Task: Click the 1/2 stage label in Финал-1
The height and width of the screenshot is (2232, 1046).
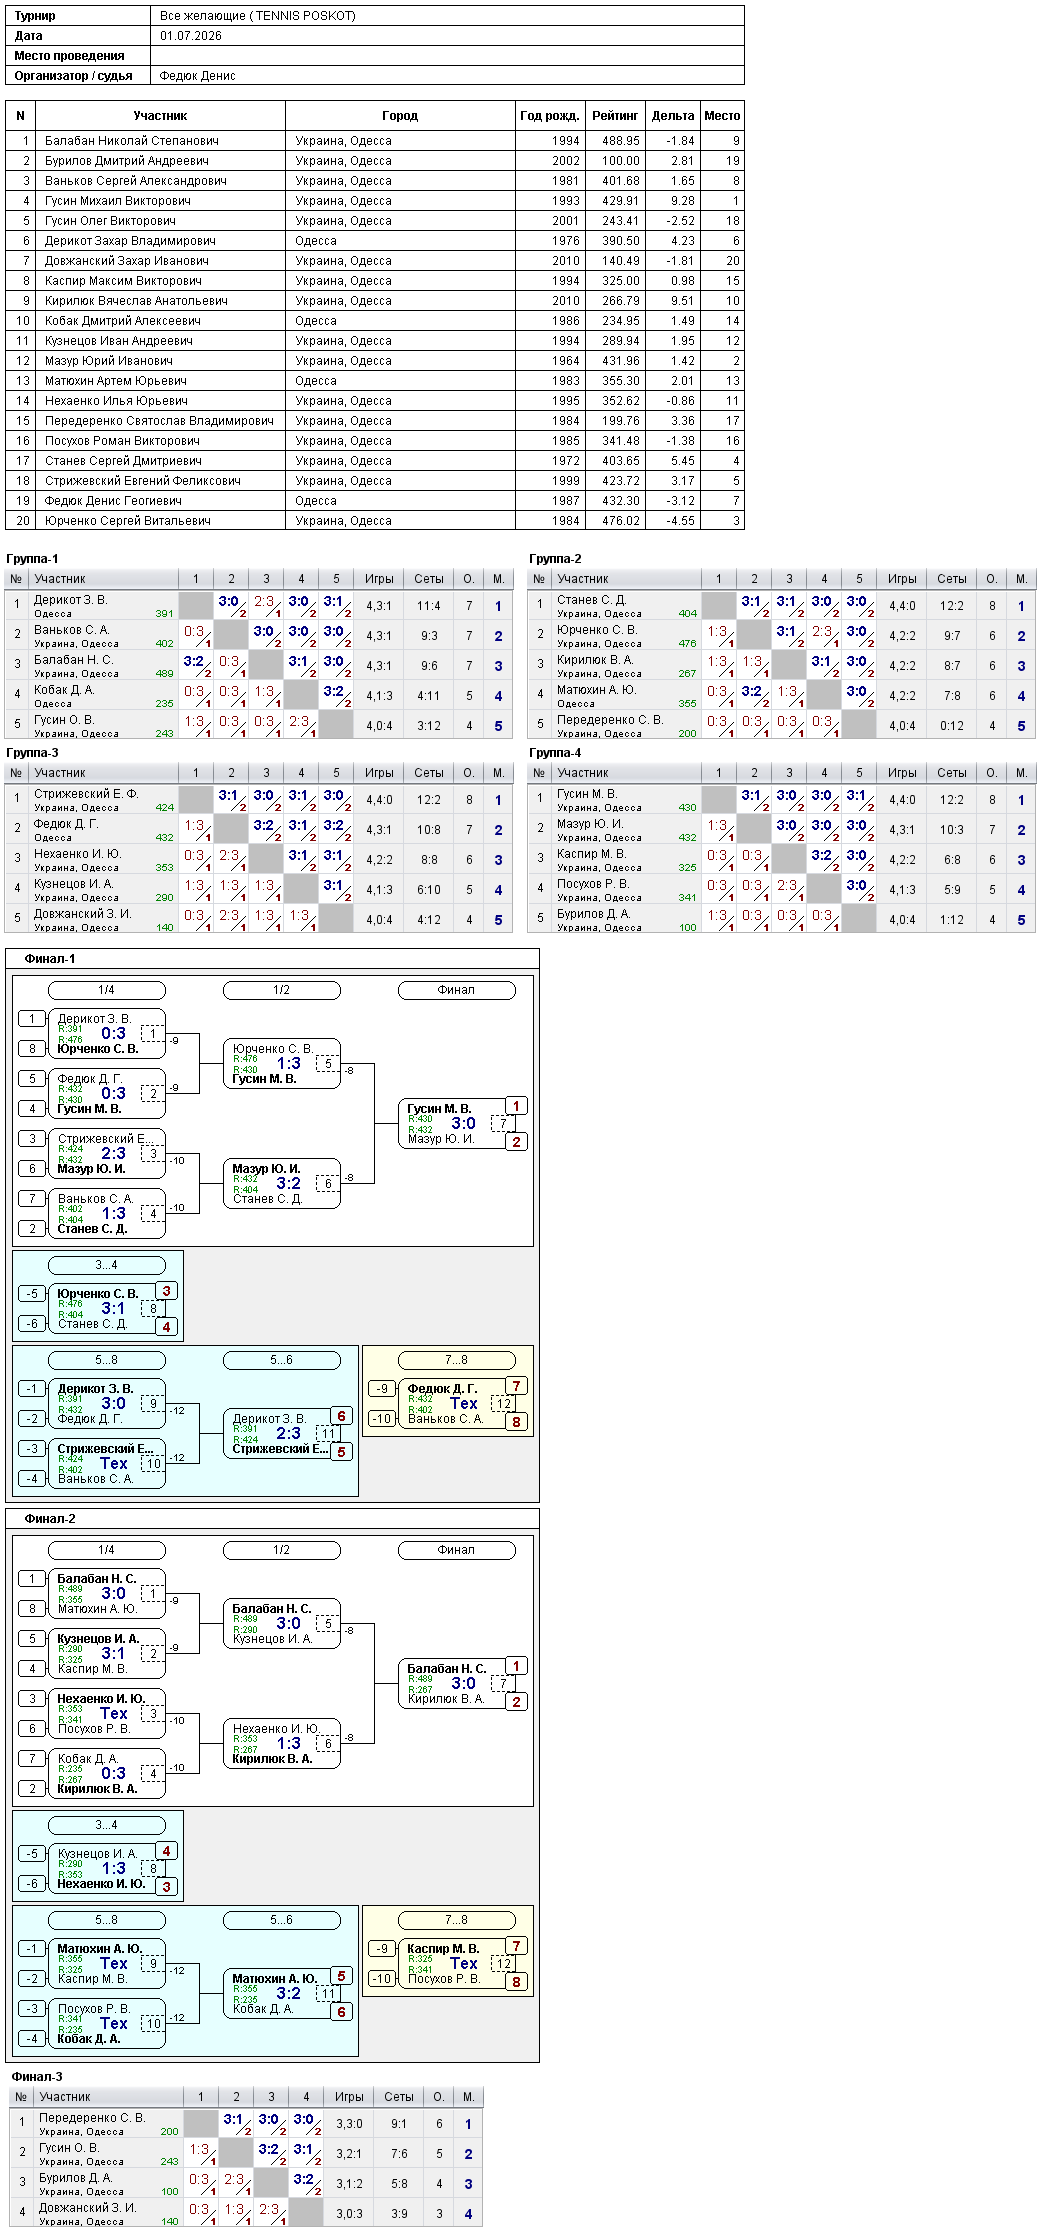Action: (x=281, y=990)
